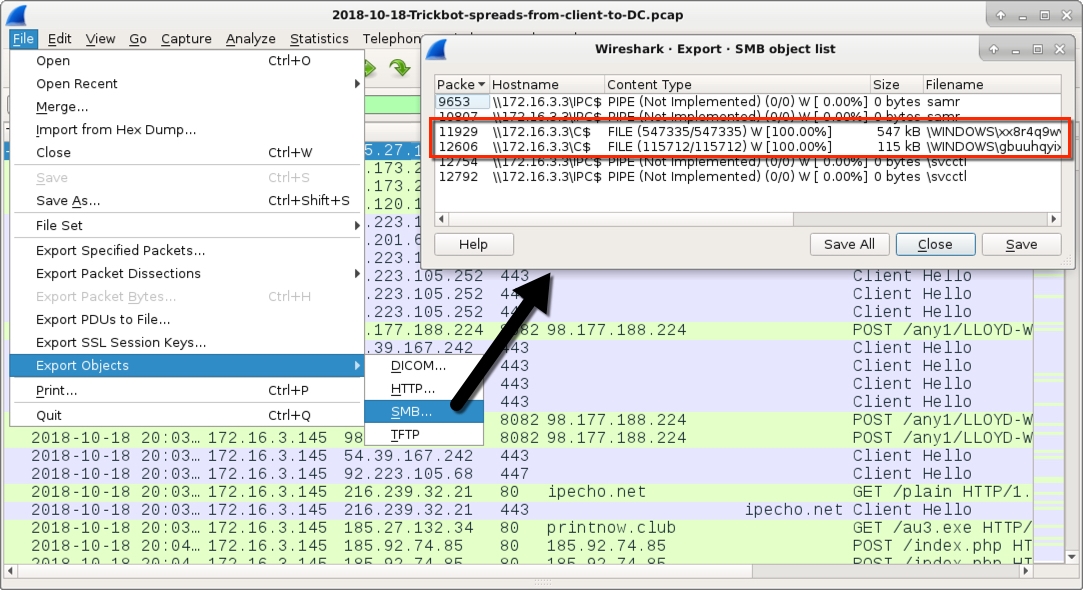1083x590 pixels.
Task: Choose Print... from the File menu
Action: (x=187, y=390)
